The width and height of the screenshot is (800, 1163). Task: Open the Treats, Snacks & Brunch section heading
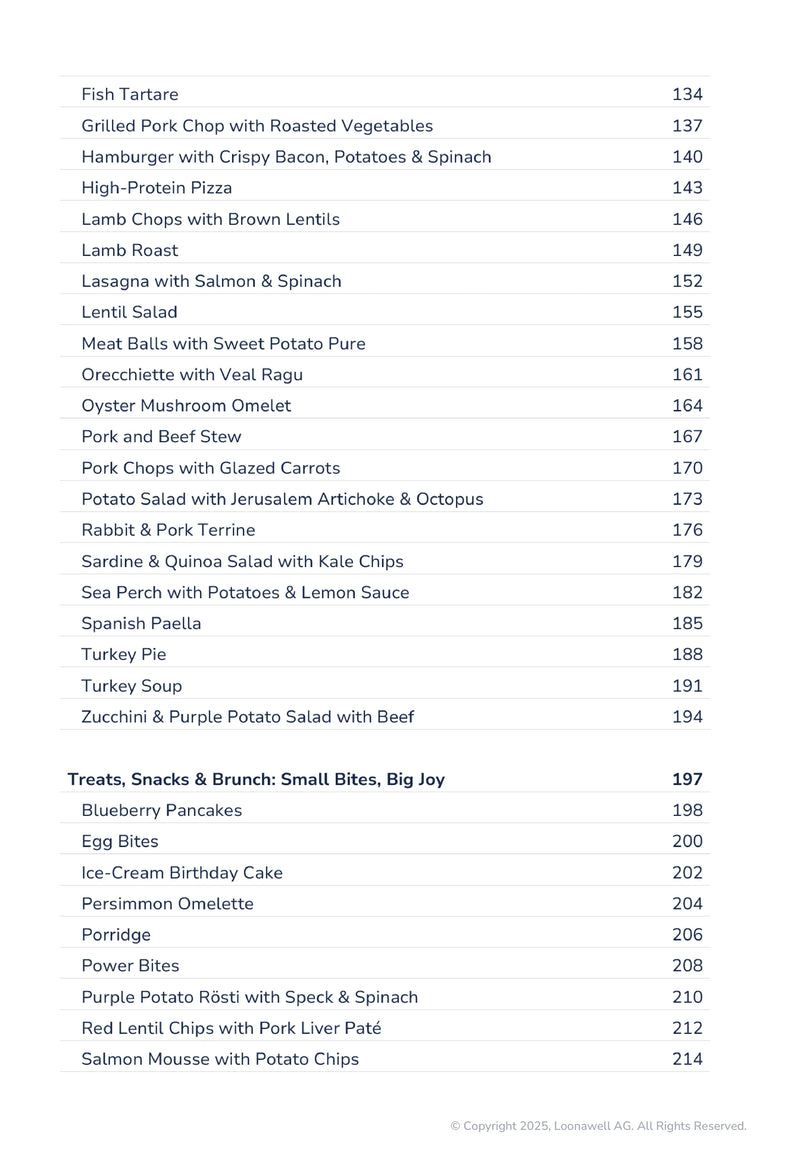256,780
